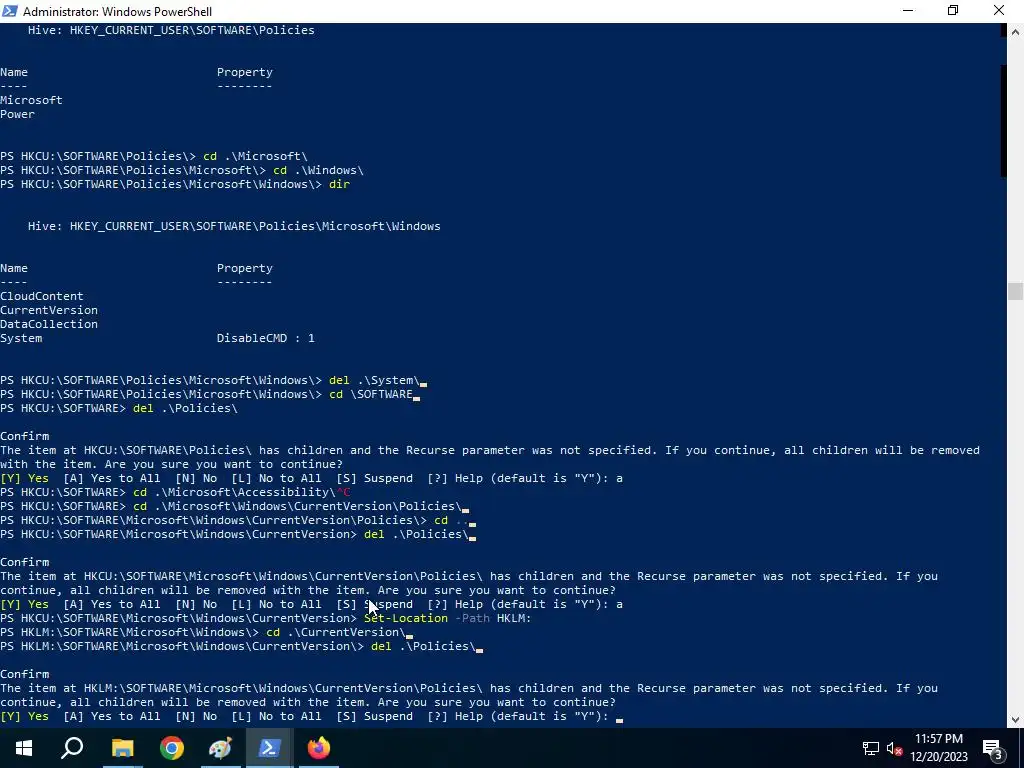The height and width of the screenshot is (768, 1024).
Task: Click 'Hive: HKEY_CURRENT_USER\SOFTWARE\Policies\Microsoft\Windows' line
Action: point(234,226)
